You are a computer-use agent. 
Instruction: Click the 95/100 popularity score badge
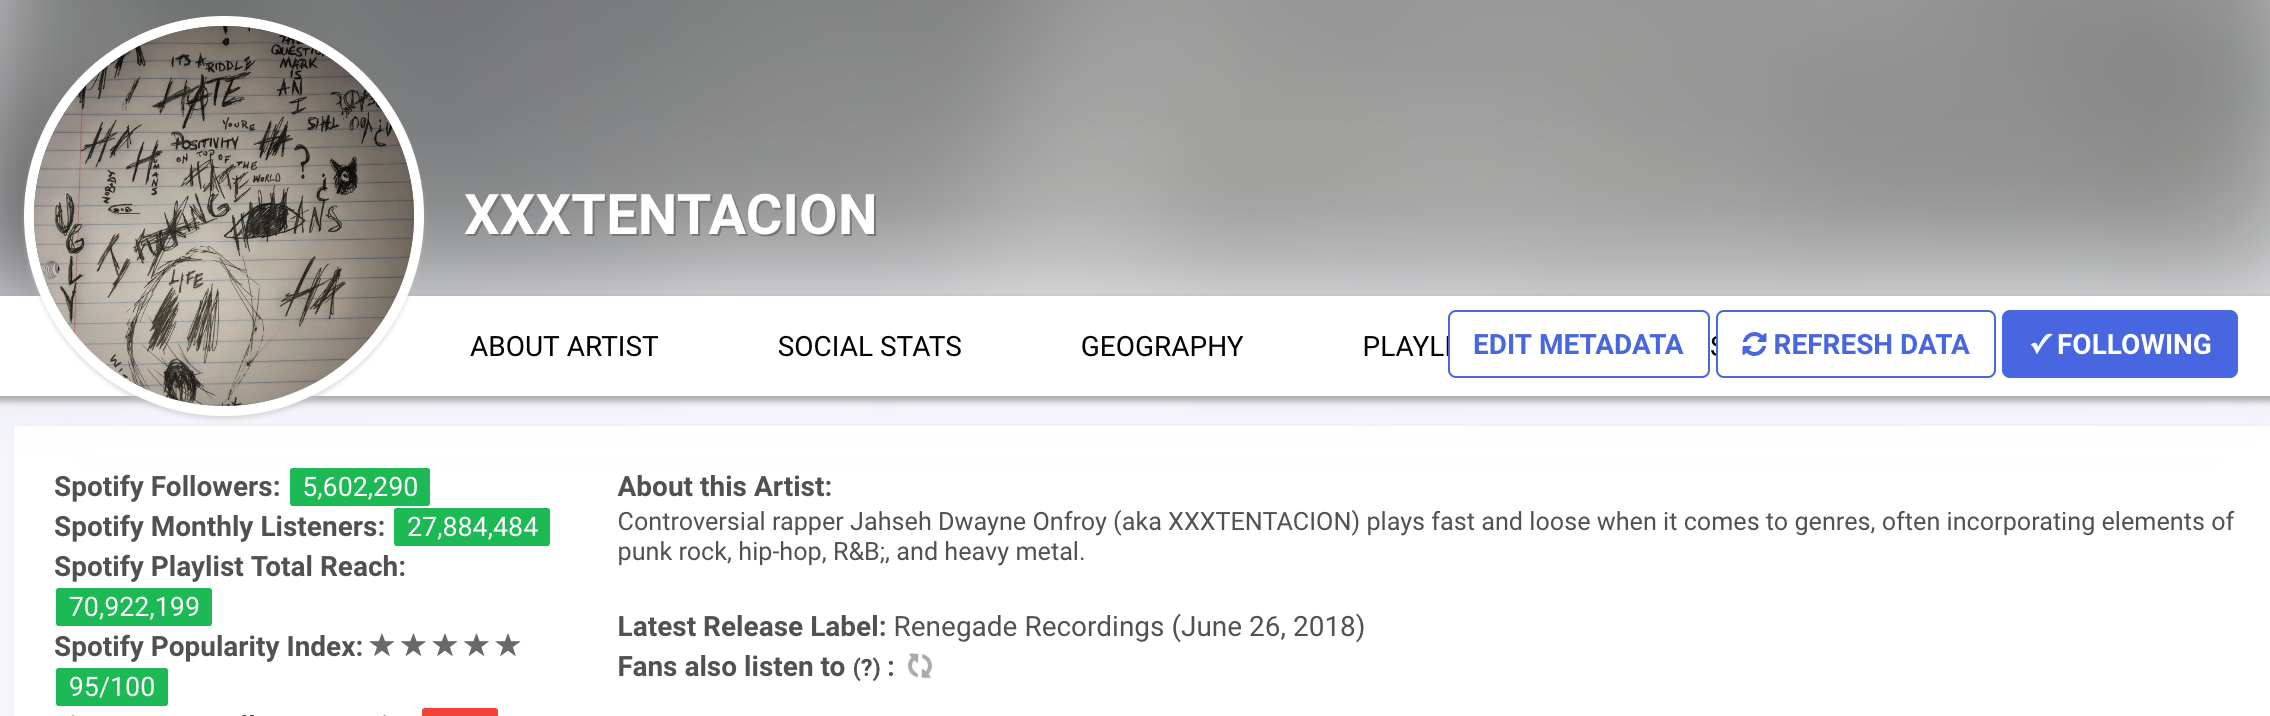[x=112, y=687]
